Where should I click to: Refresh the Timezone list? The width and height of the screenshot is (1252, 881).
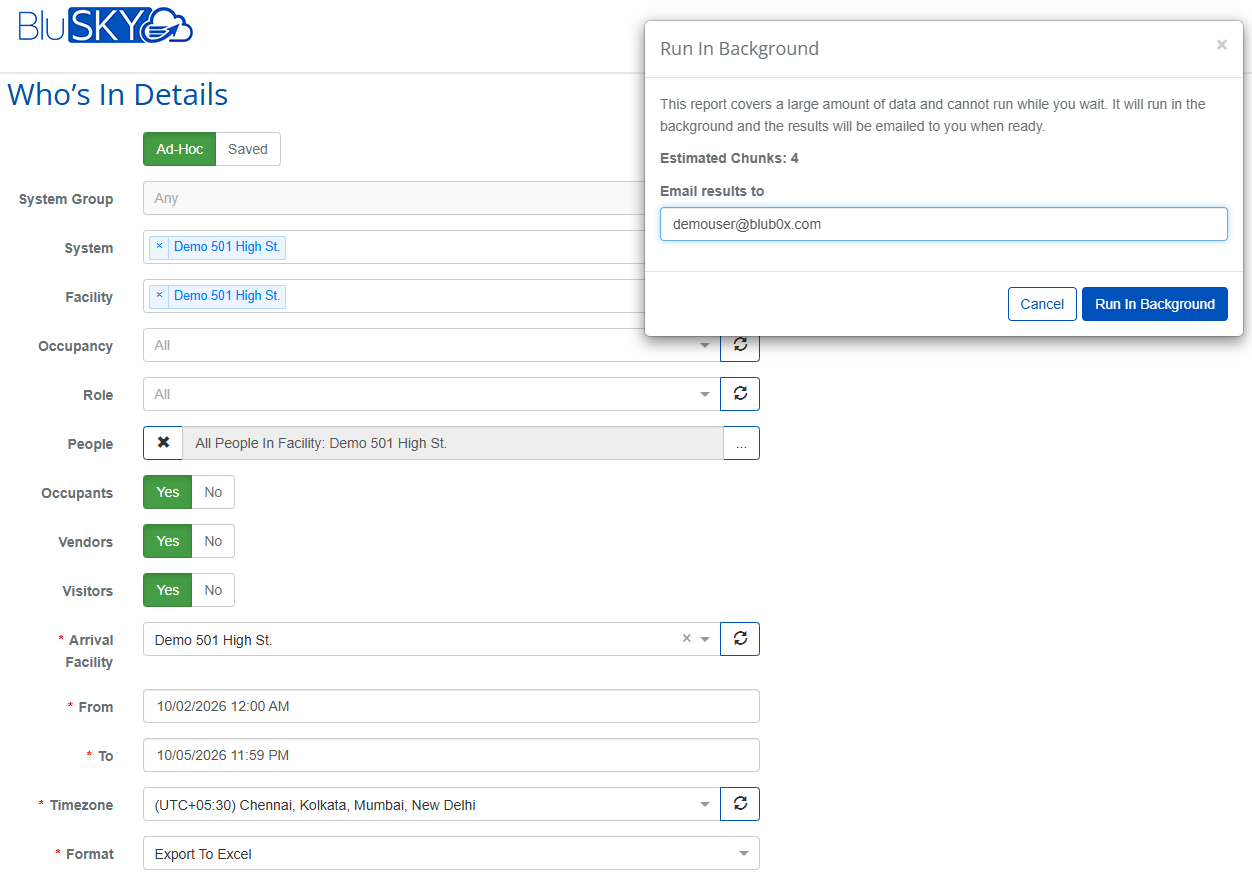(740, 804)
